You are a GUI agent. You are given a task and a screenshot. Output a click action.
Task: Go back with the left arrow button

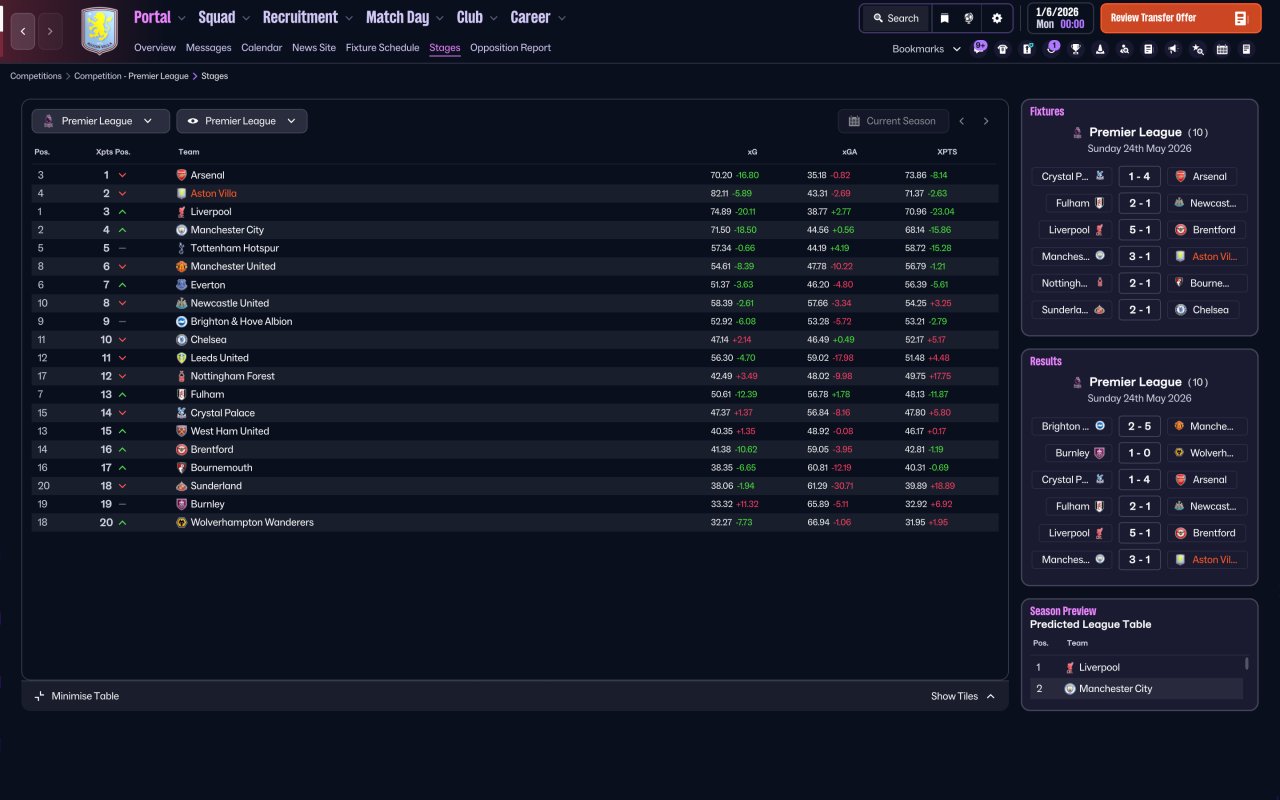click(x=23, y=31)
